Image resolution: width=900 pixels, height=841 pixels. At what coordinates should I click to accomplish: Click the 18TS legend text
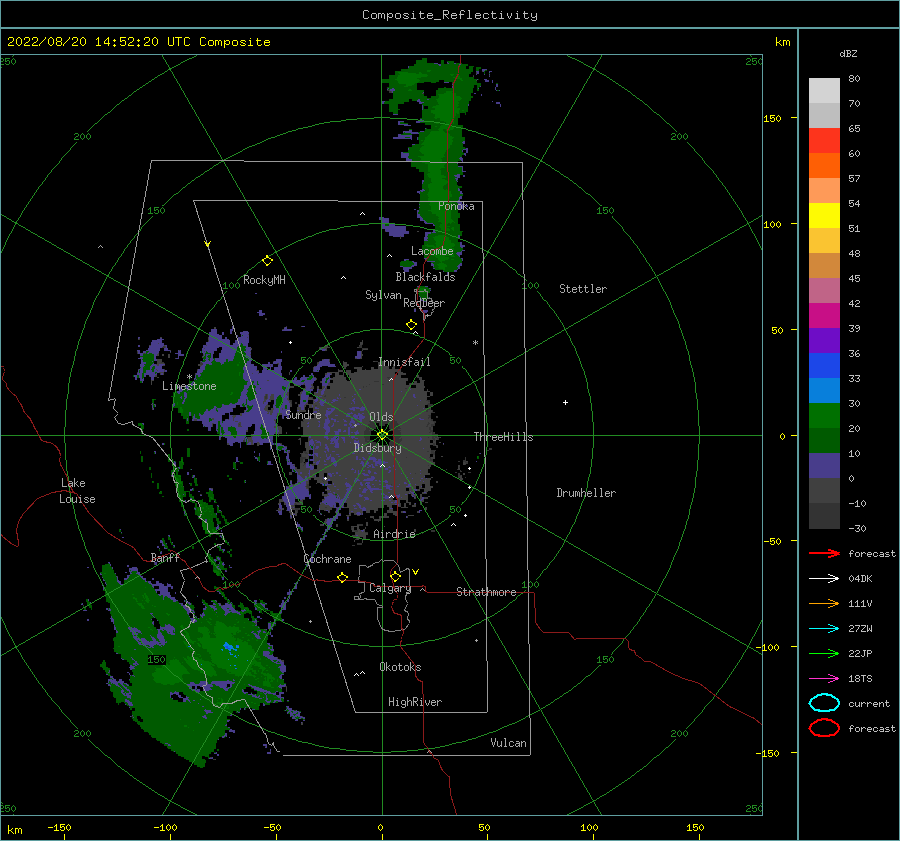[860, 679]
